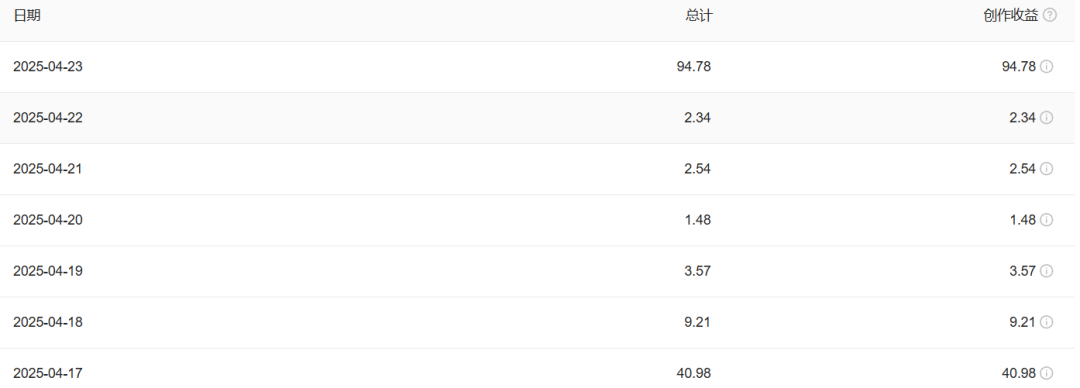Image resolution: width=1080 pixels, height=388 pixels.
Task: Click info icon for 9.21 earnings
Action: click(x=1046, y=322)
